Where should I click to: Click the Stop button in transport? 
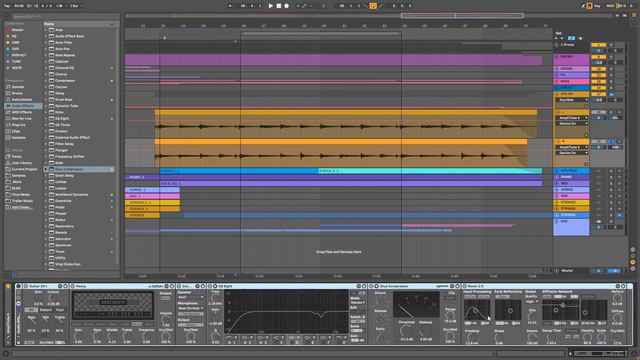[x=279, y=6]
